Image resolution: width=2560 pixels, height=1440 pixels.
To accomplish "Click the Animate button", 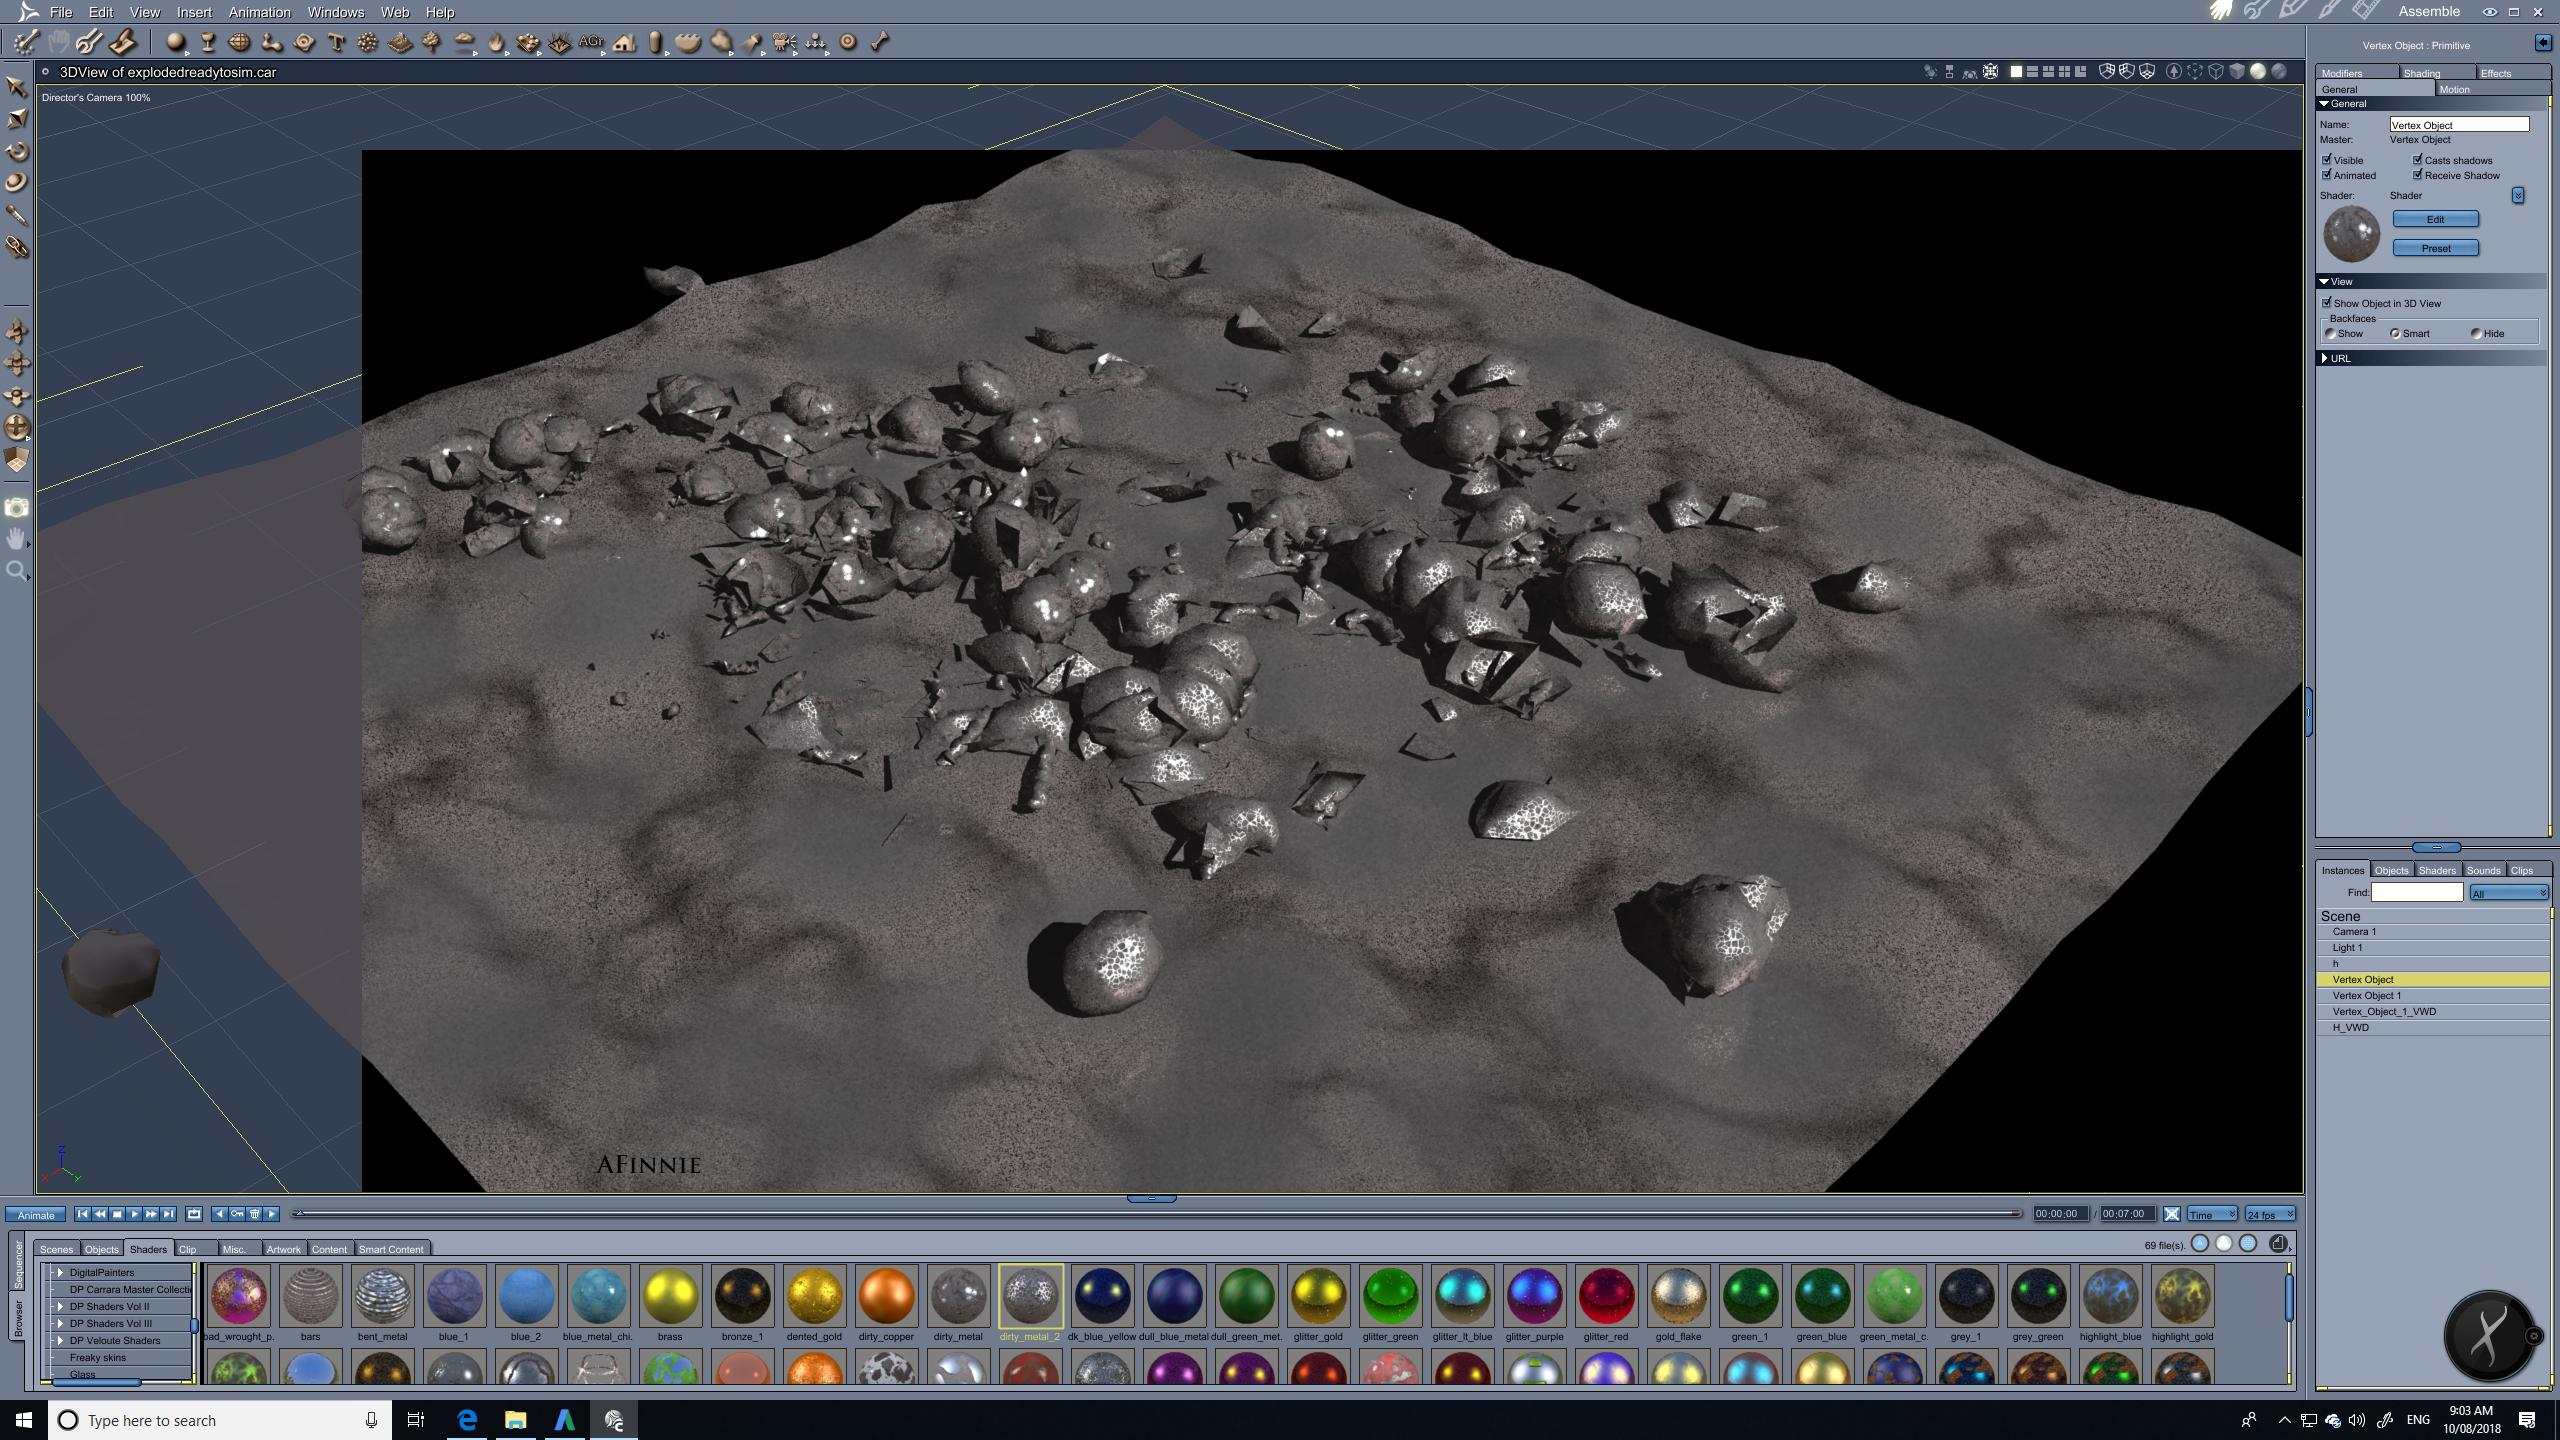I will [36, 1215].
